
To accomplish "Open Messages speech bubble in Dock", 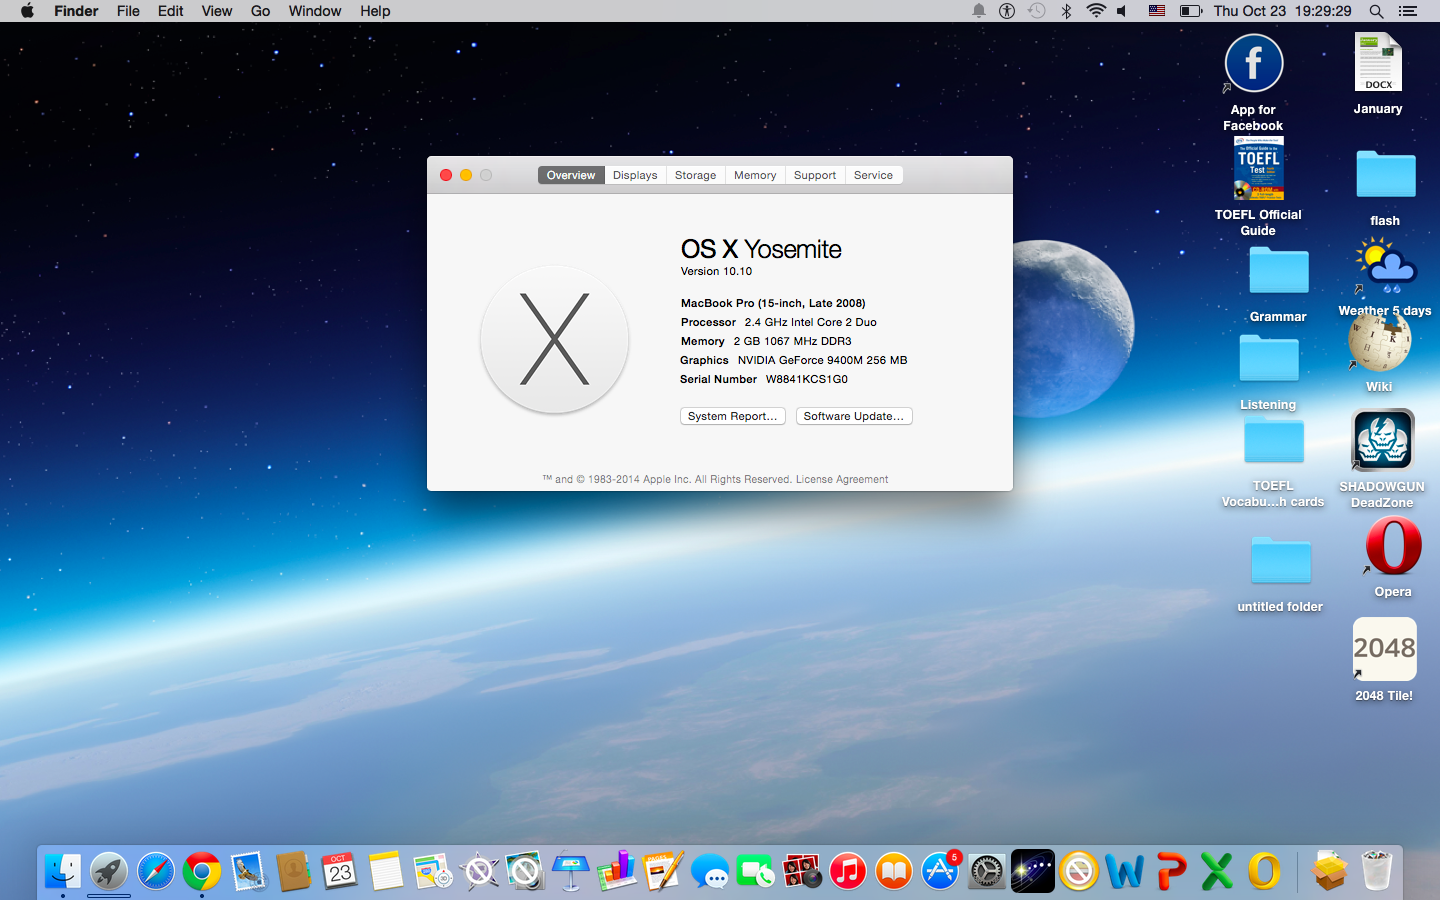I will pyautogui.click(x=710, y=872).
